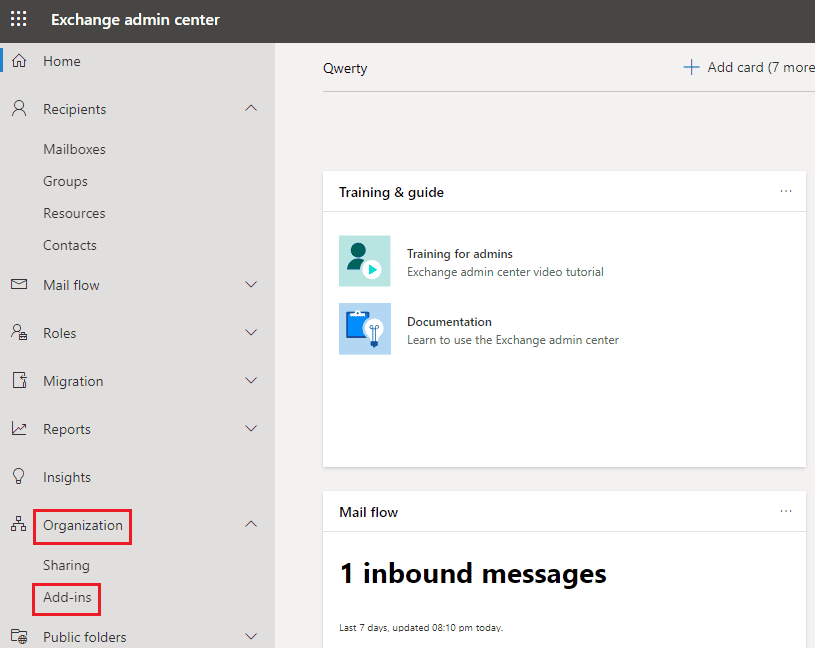Viewport: 815px width, 648px height.
Task: Open the Training for admins link
Action: (459, 254)
